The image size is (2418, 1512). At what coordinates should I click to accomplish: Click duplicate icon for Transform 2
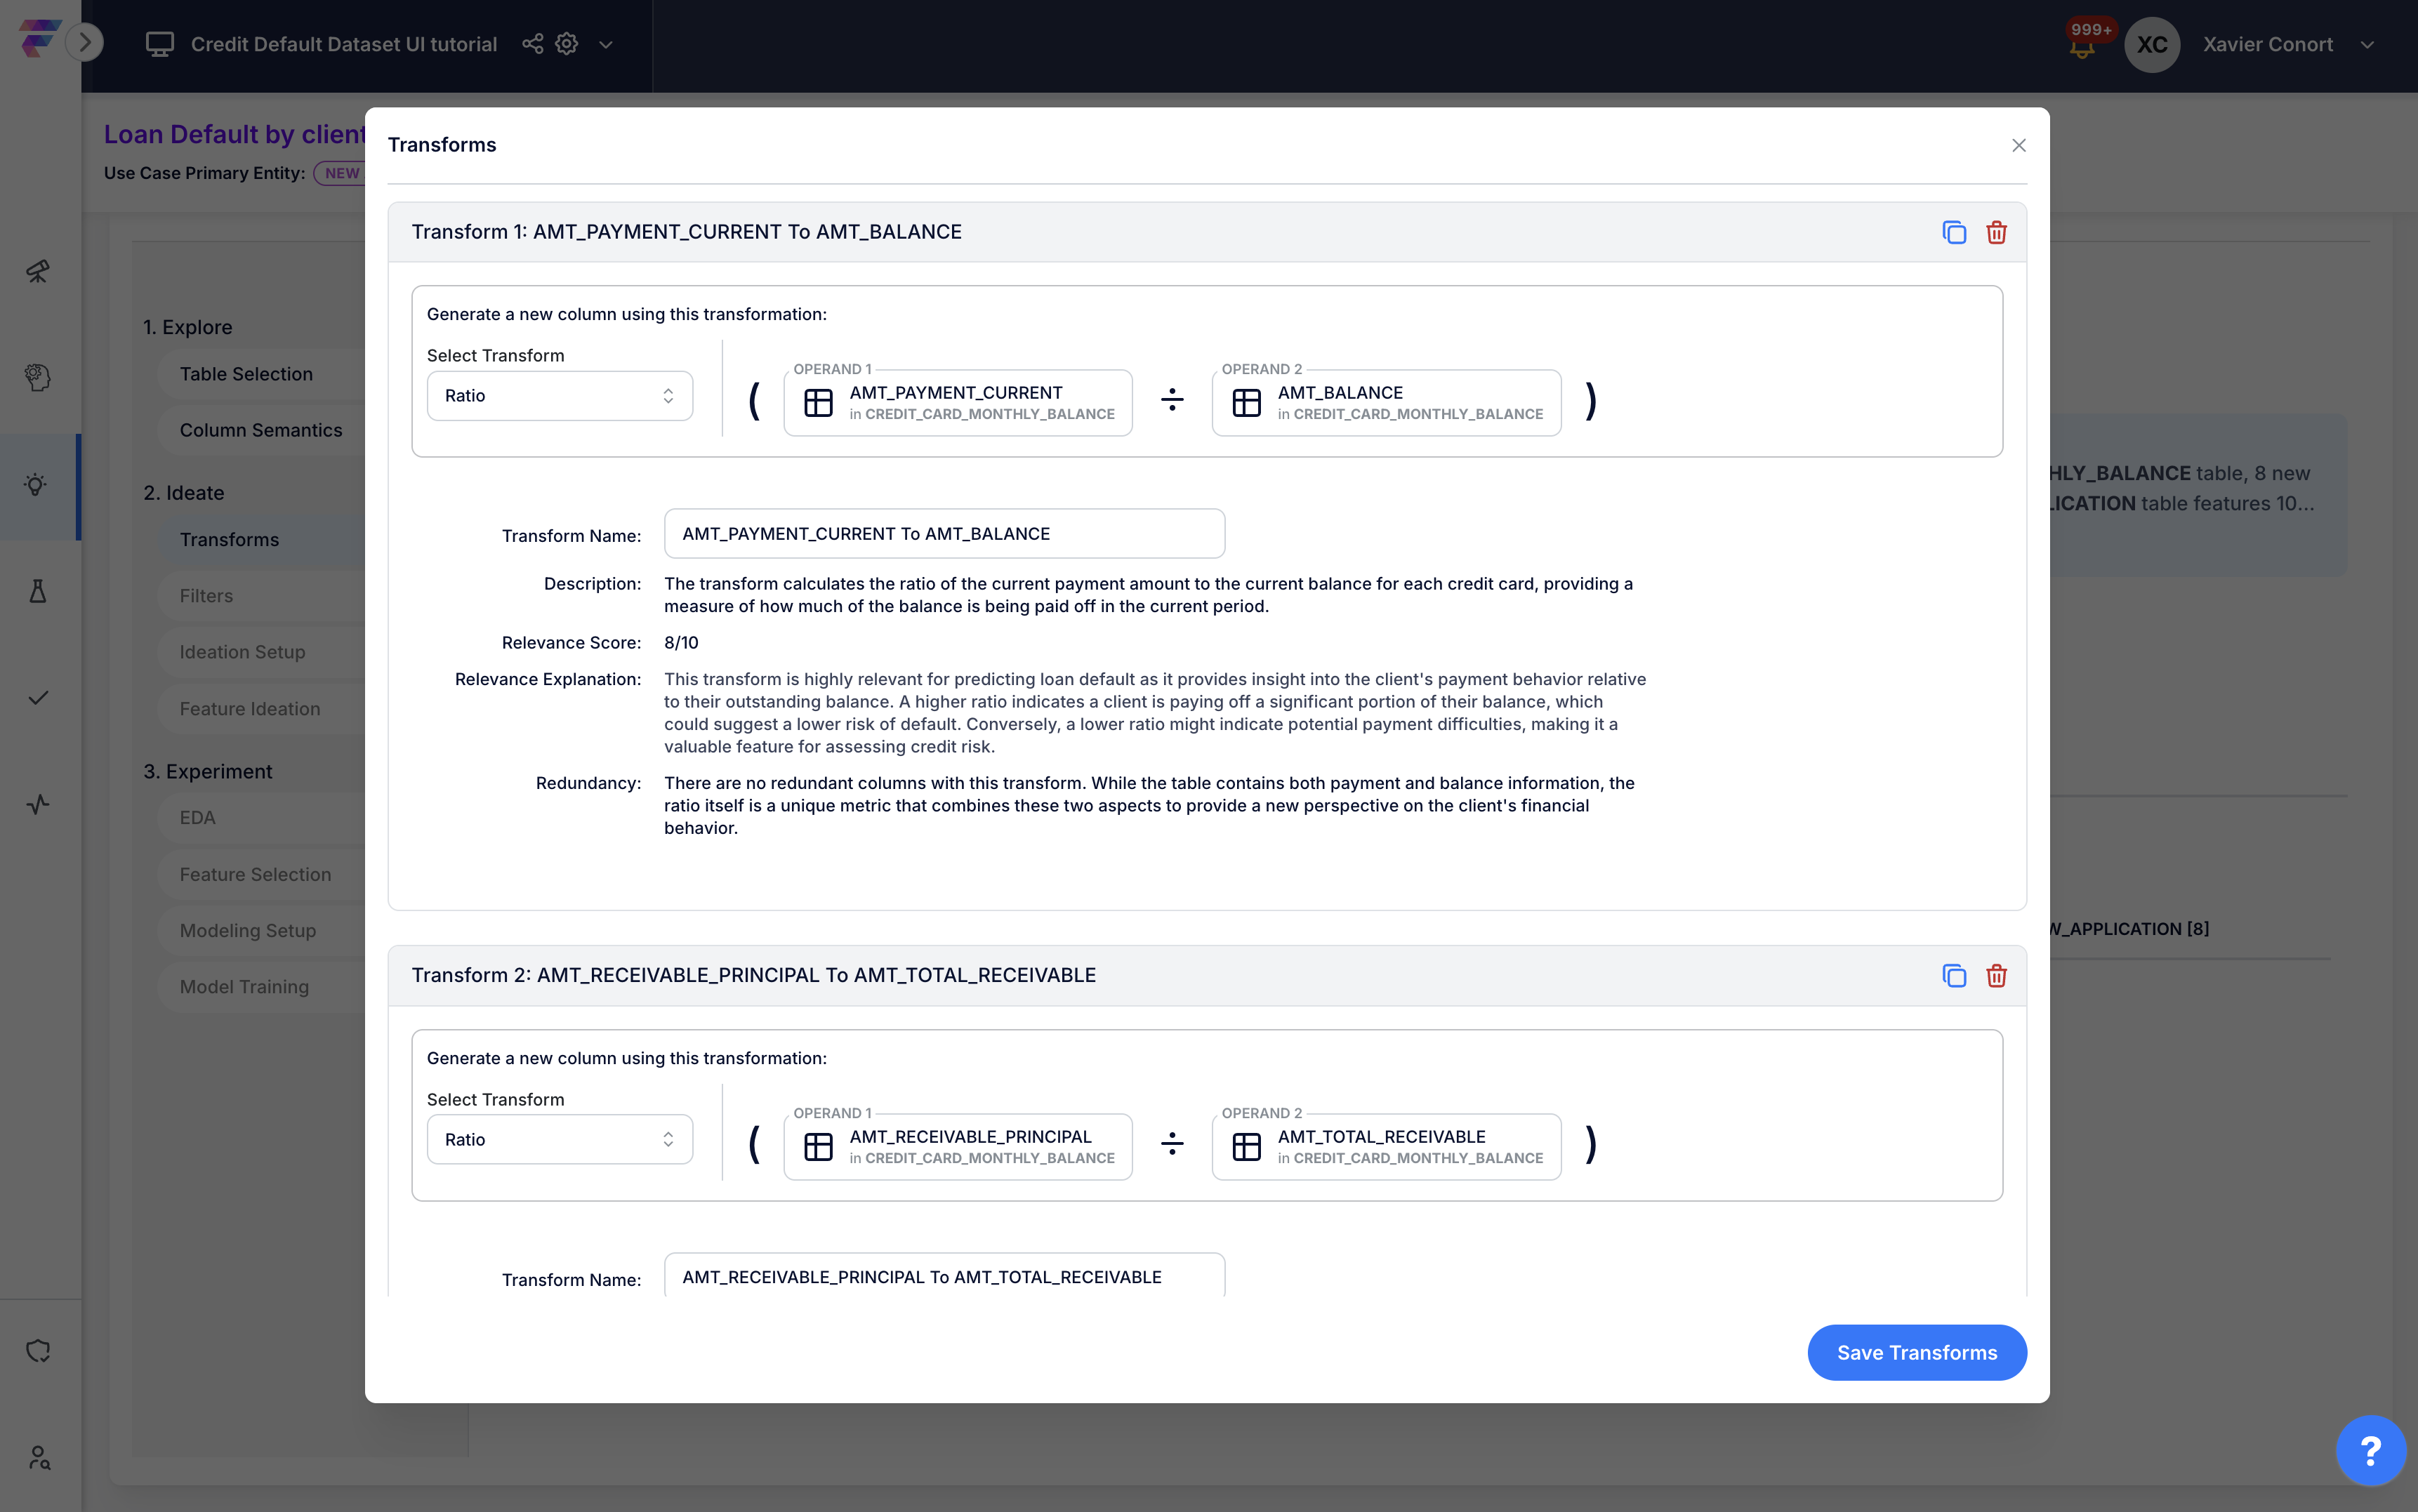click(x=1953, y=975)
